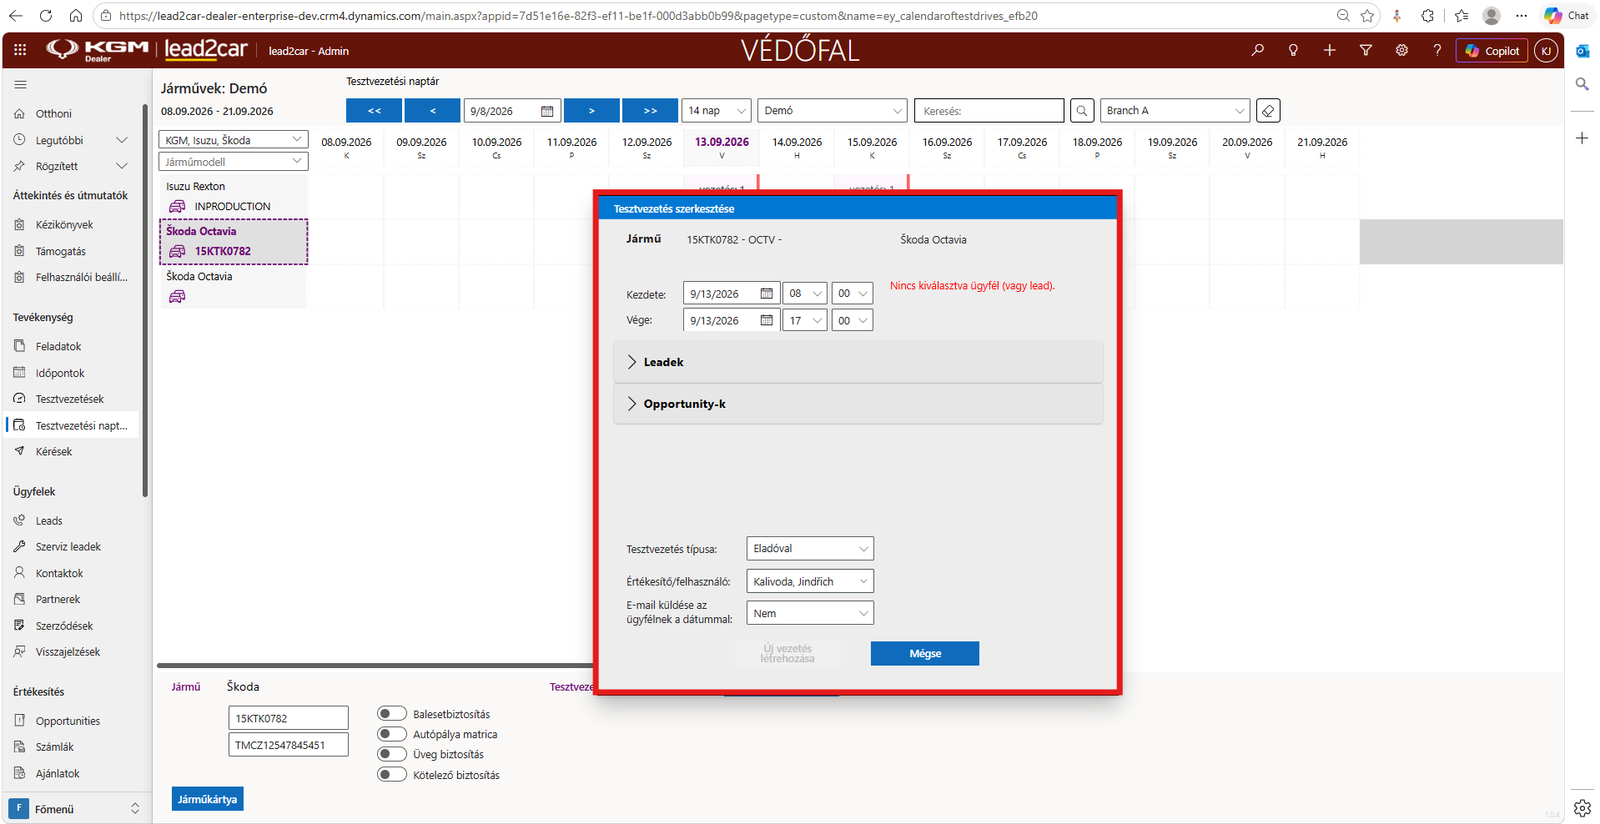The width and height of the screenshot is (1600, 824).
Task: Click the Mégse button
Action: coord(925,653)
